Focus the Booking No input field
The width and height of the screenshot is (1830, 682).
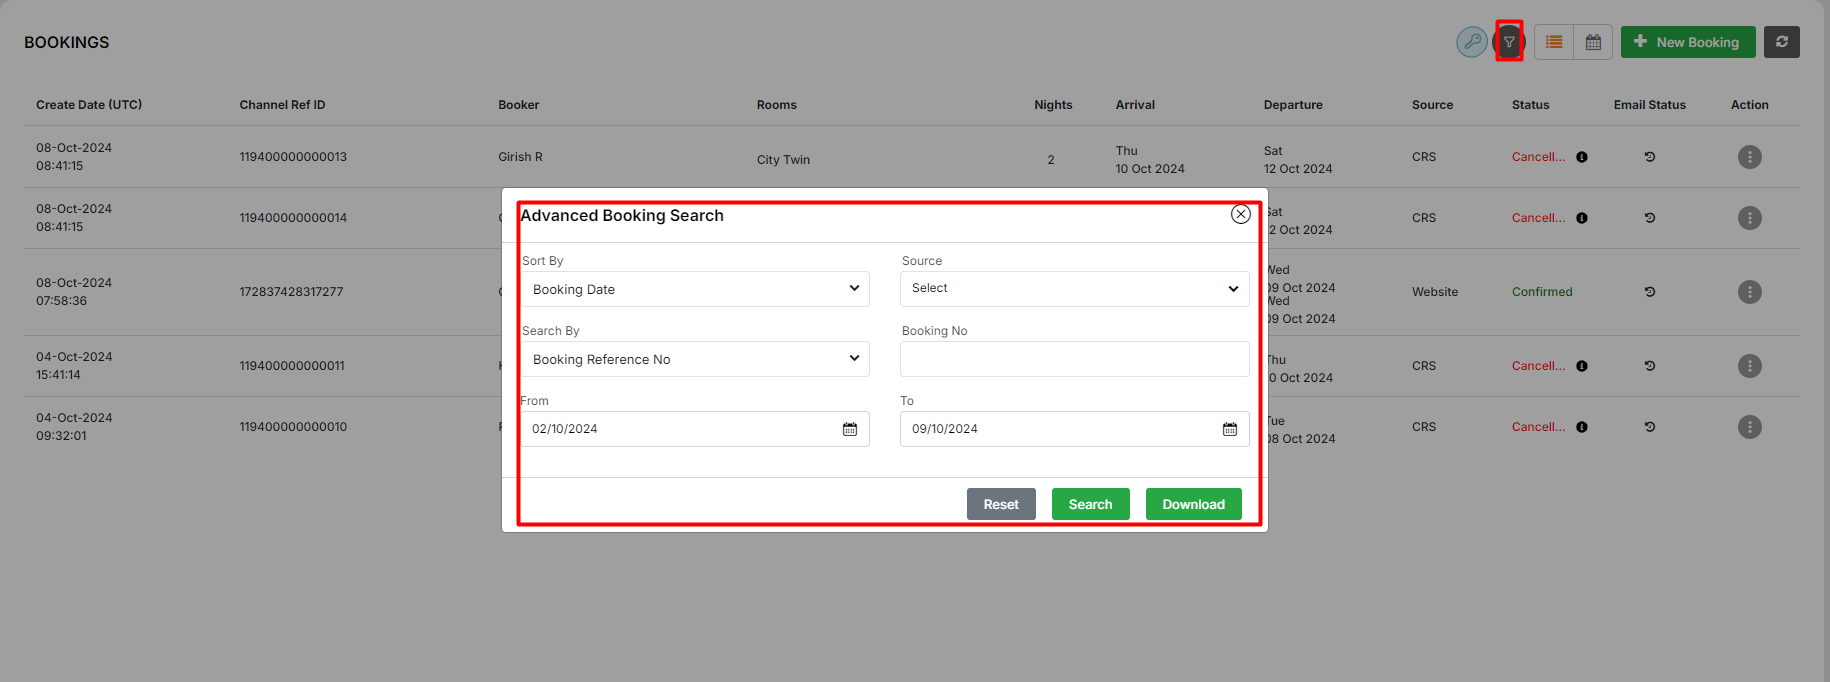tap(1074, 359)
